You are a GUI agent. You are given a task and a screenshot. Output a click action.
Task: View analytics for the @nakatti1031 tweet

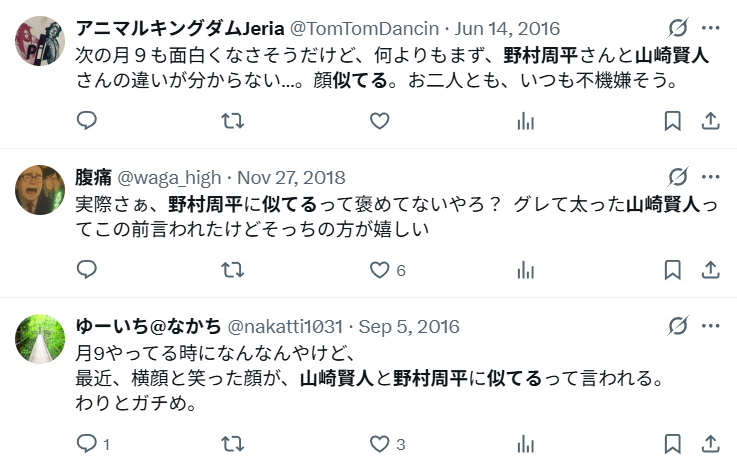[525, 443]
